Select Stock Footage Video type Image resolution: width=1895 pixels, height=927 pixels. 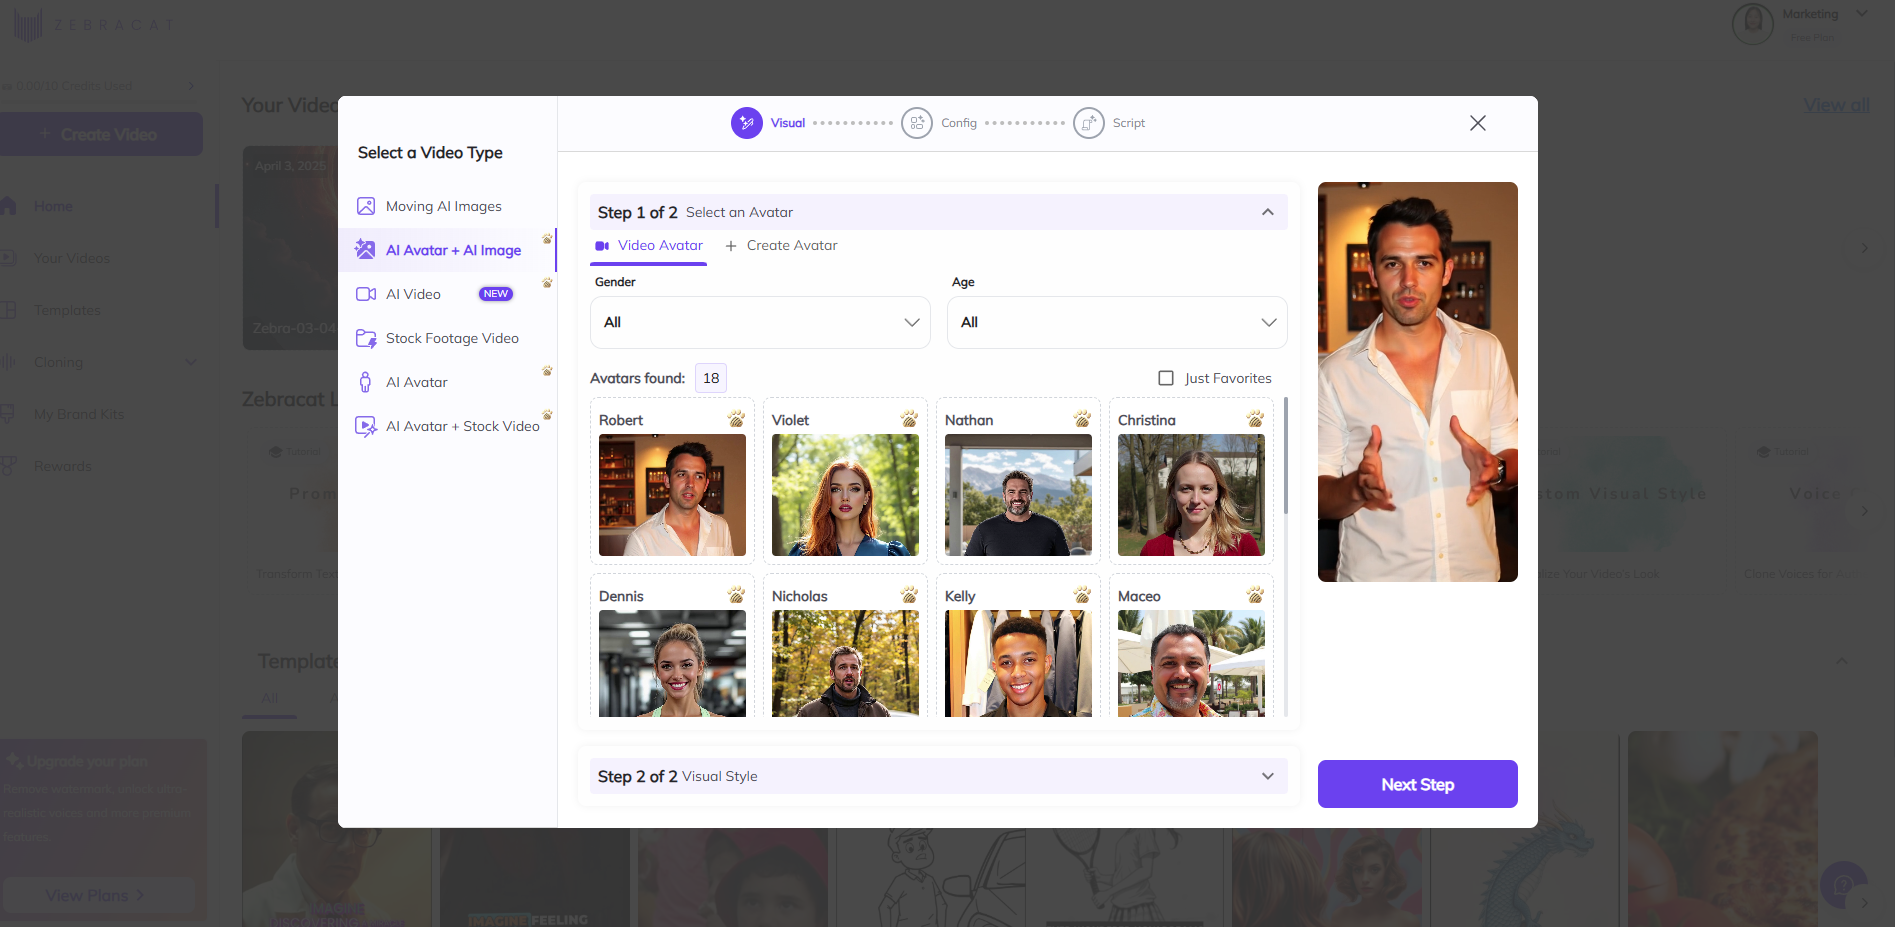tap(446, 338)
